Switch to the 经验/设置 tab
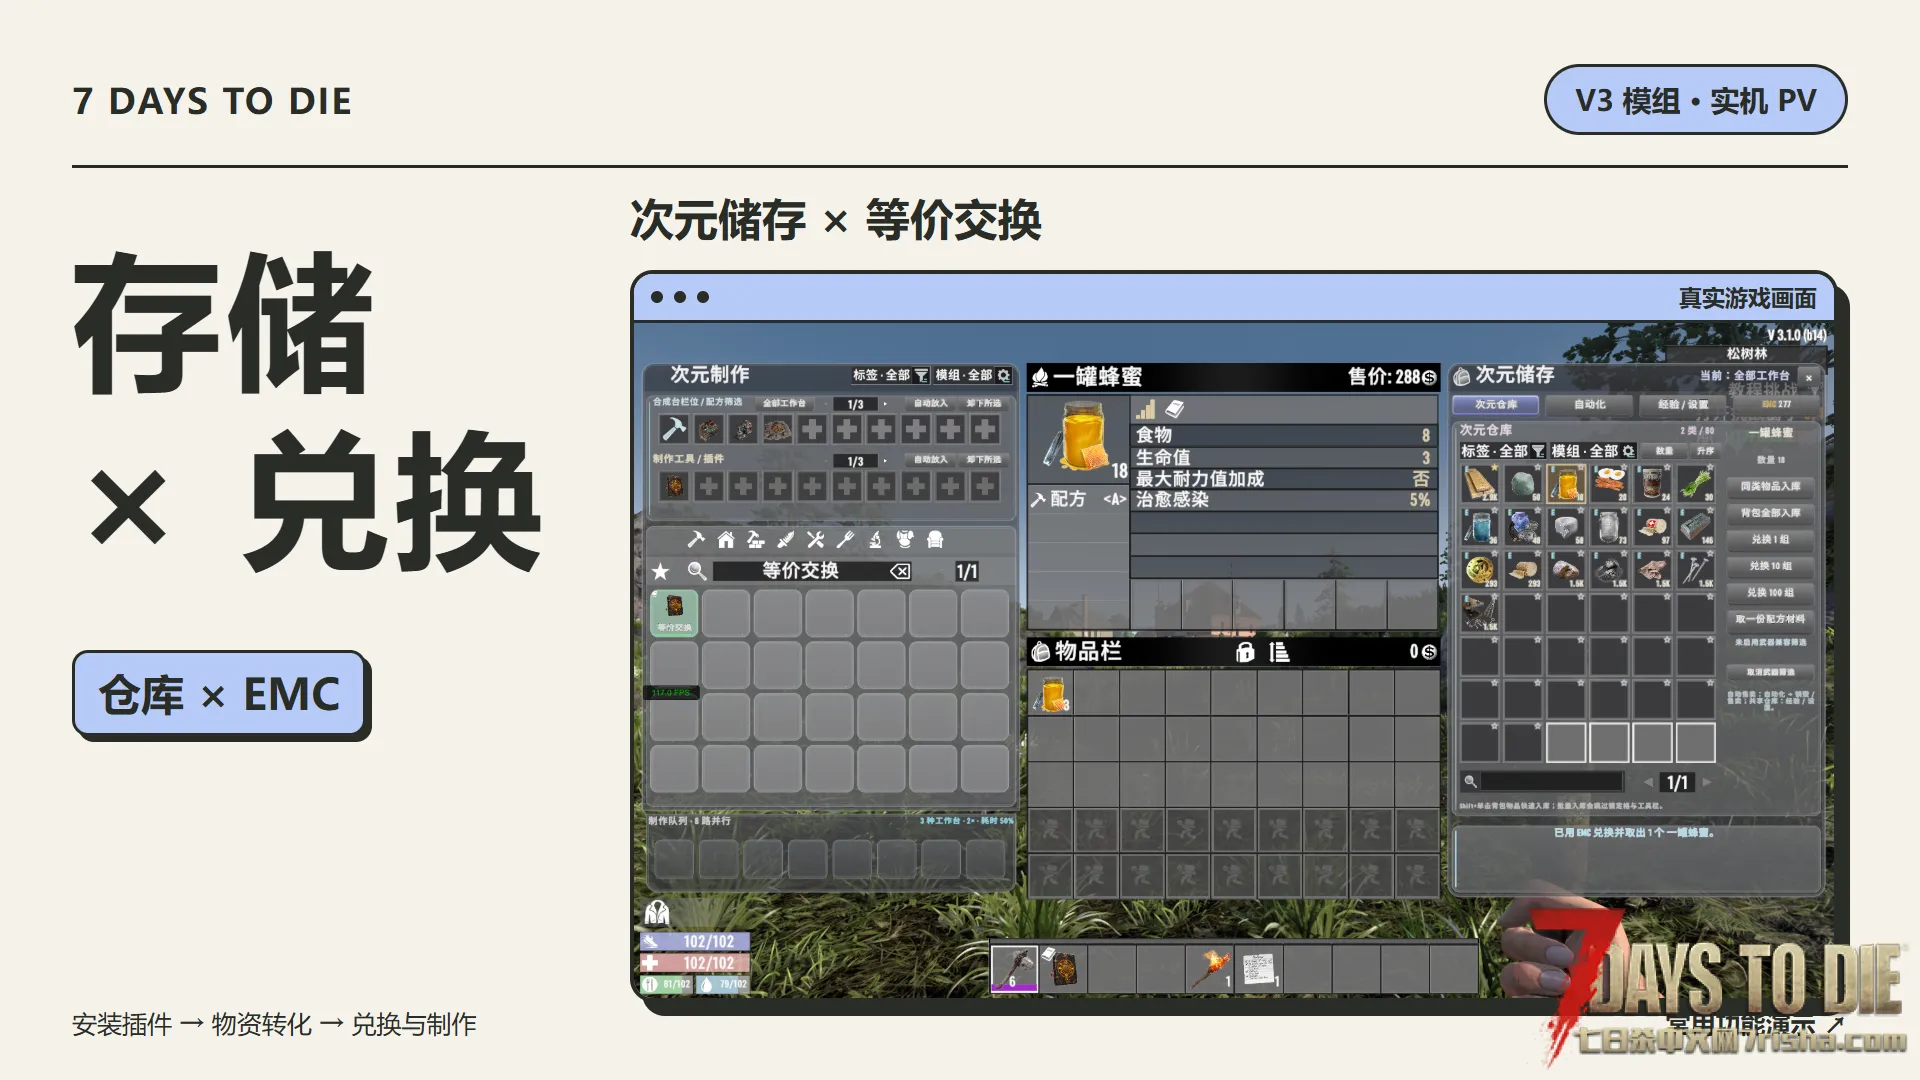This screenshot has height=1080, width=1920. coord(1683,405)
